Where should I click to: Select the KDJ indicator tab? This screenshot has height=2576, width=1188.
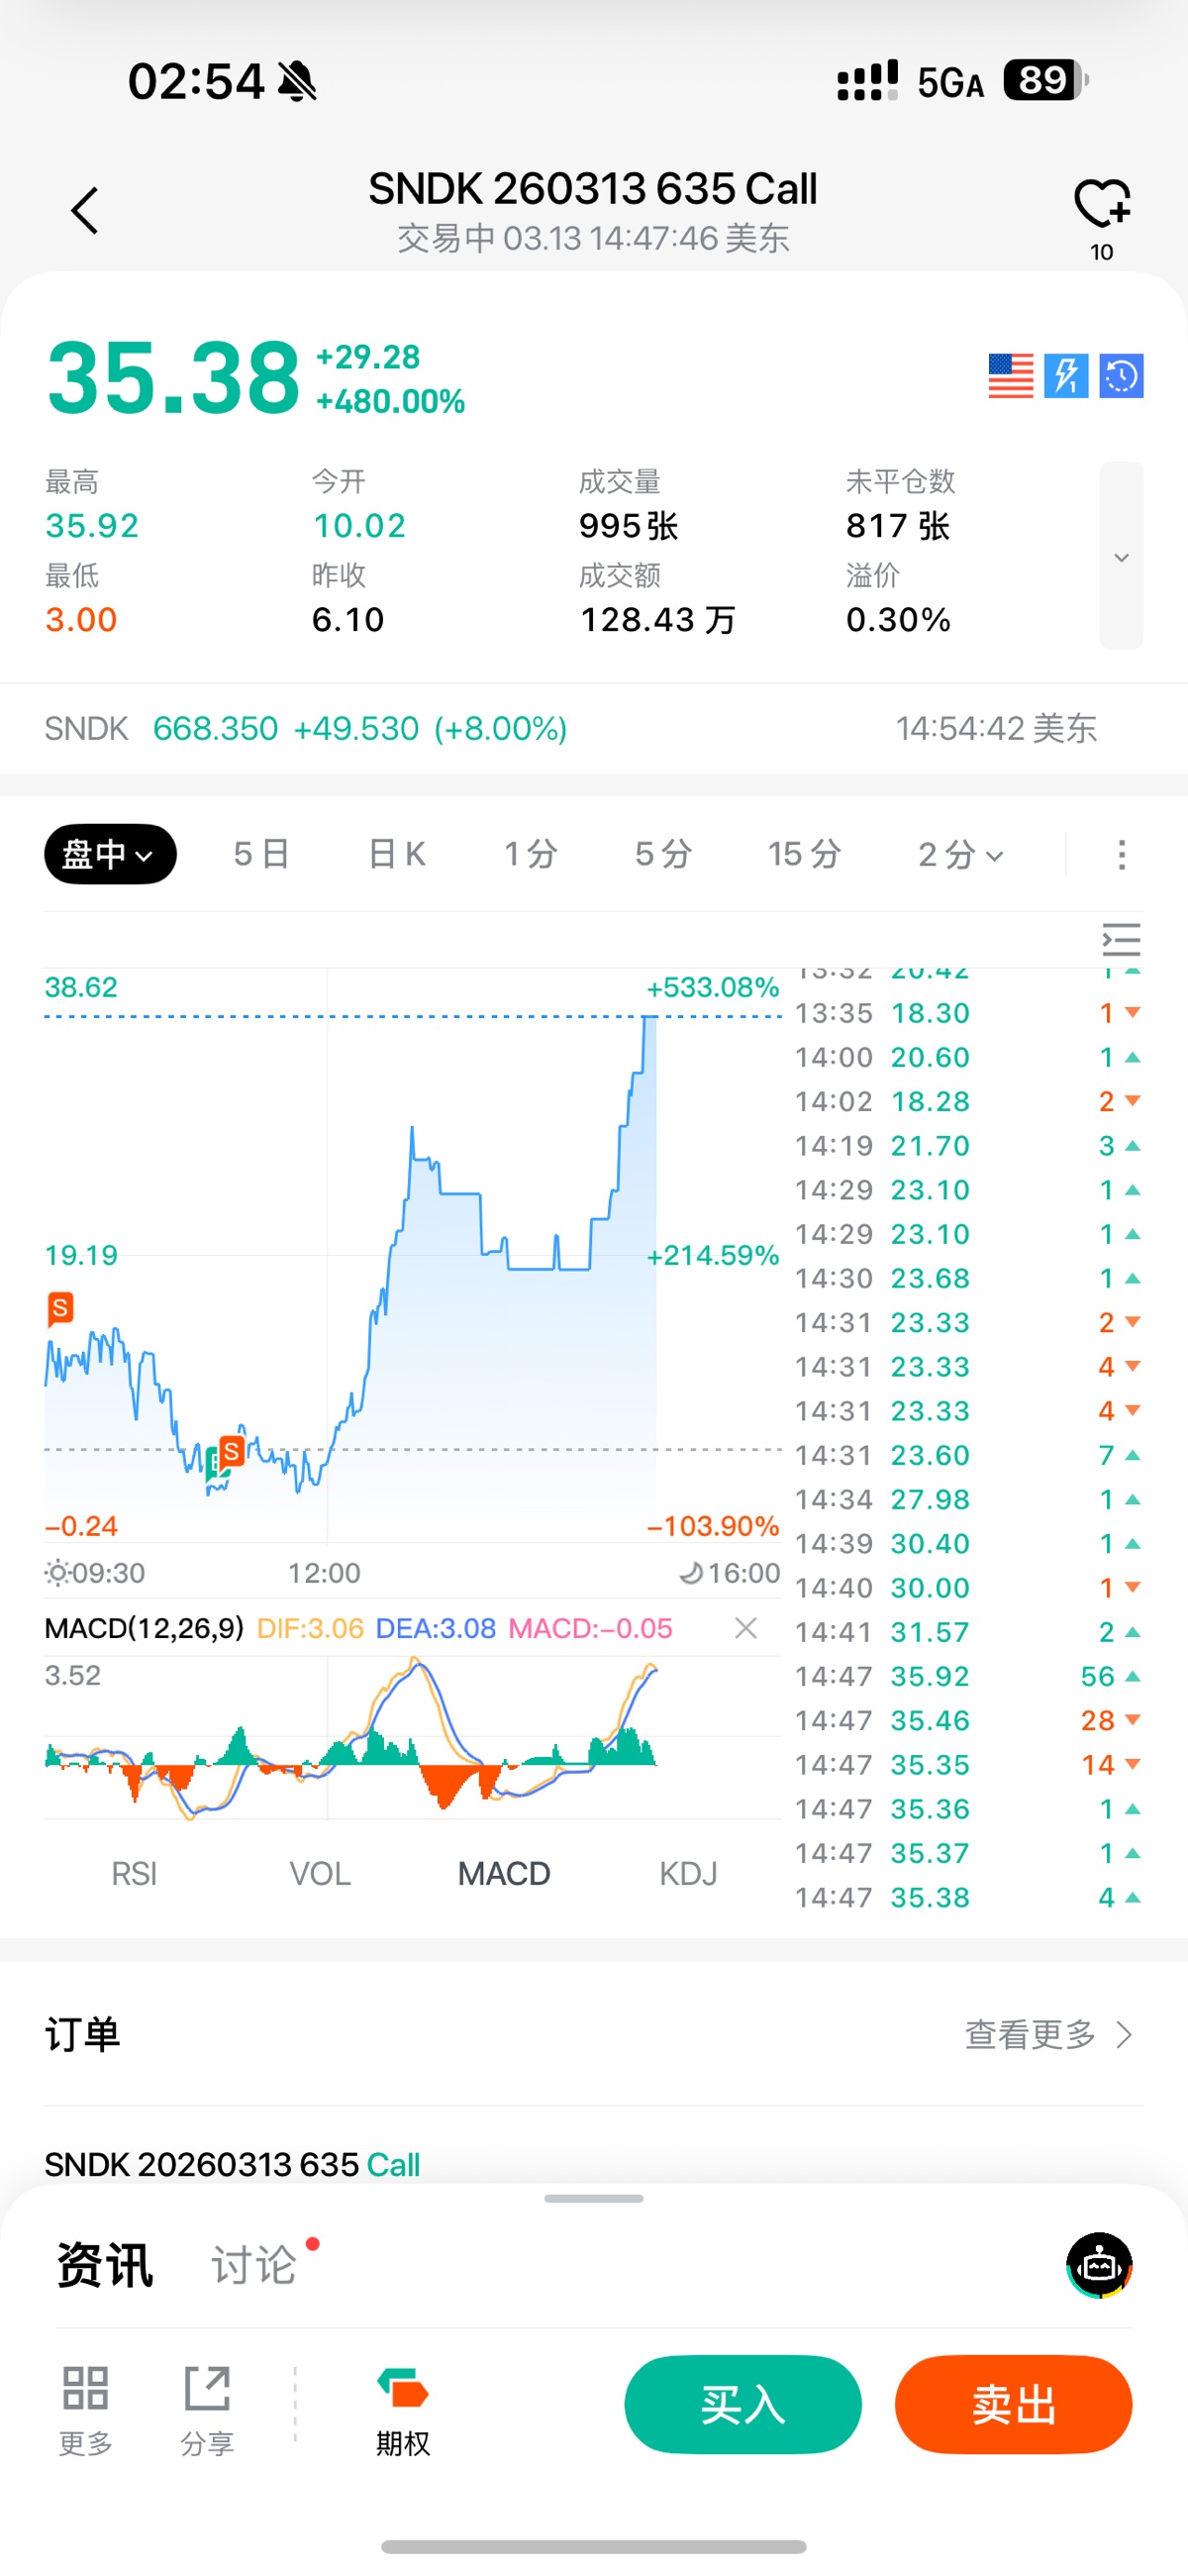point(688,1873)
